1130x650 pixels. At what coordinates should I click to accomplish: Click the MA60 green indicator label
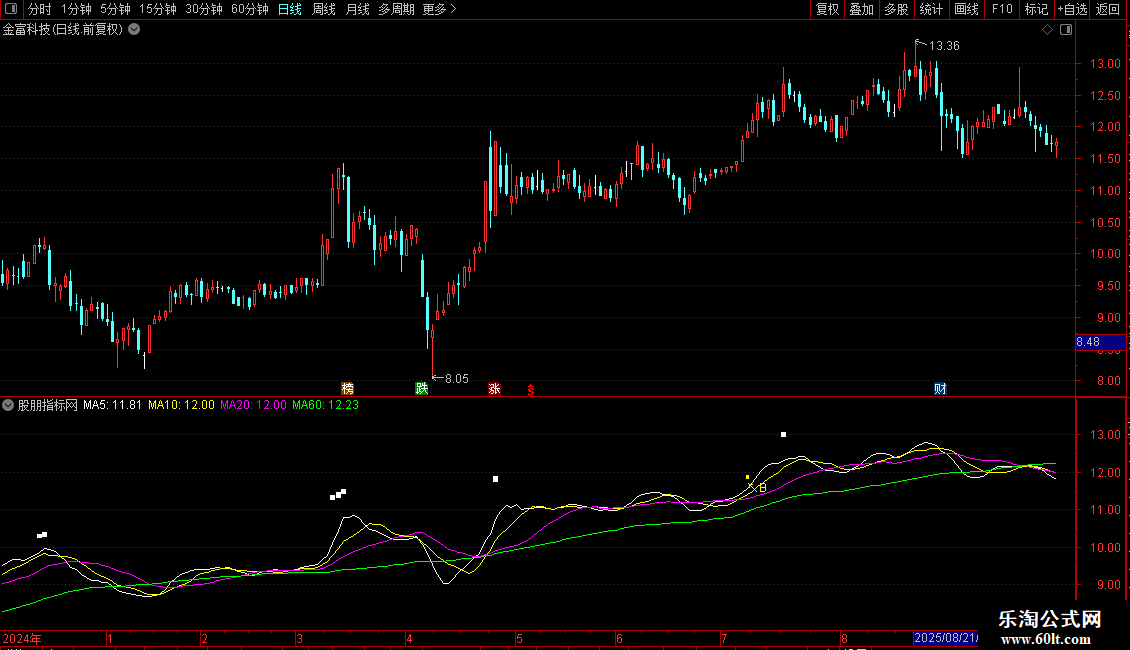click(x=325, y=405)
